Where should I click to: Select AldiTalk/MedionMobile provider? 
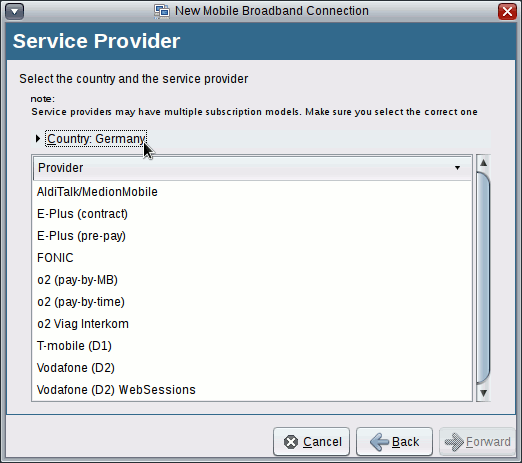pyautogui.click(x=252, y=192)
